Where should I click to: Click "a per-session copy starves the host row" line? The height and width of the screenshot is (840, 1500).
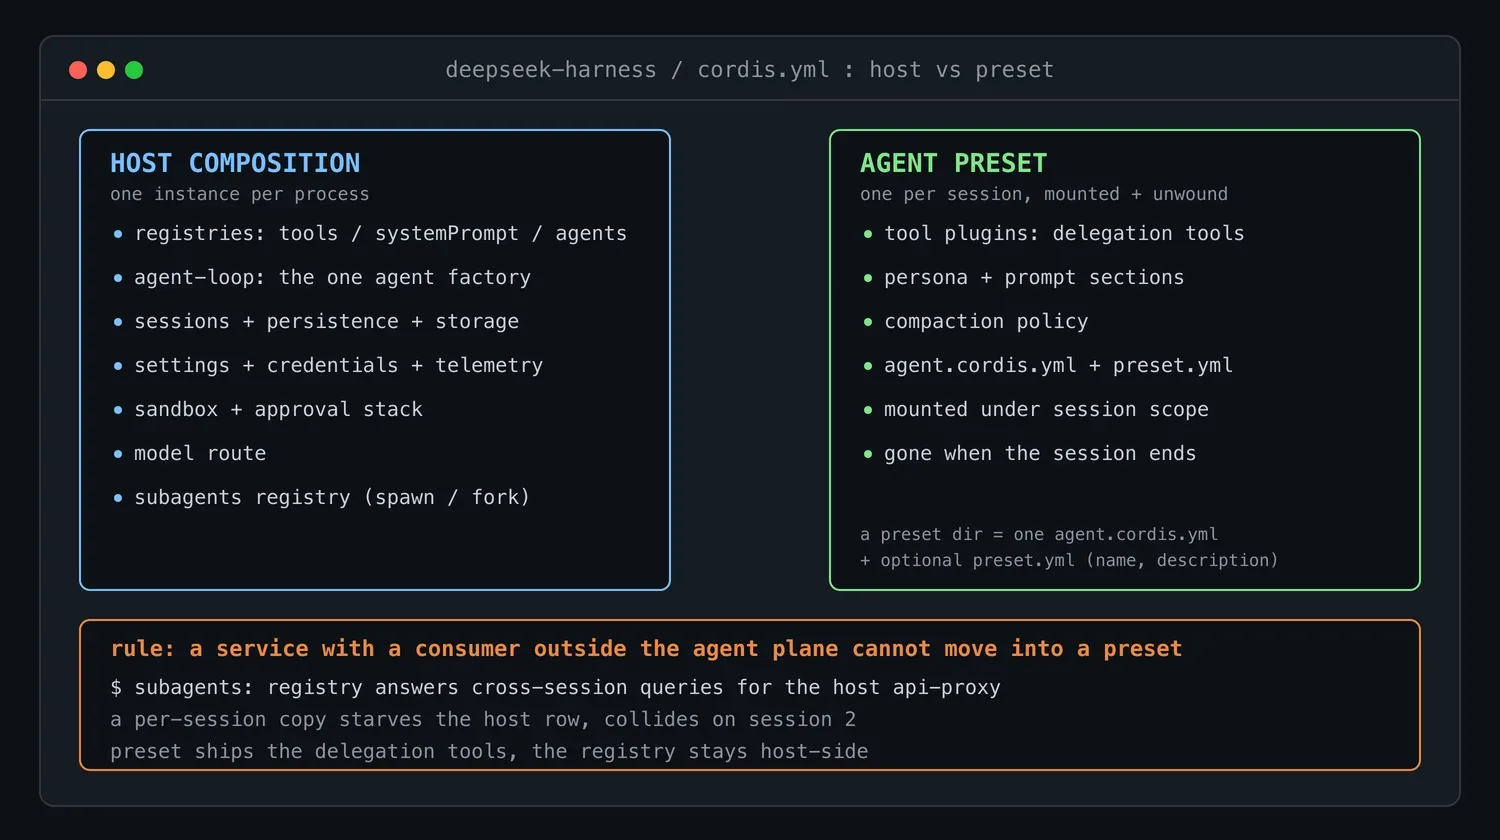483,720
